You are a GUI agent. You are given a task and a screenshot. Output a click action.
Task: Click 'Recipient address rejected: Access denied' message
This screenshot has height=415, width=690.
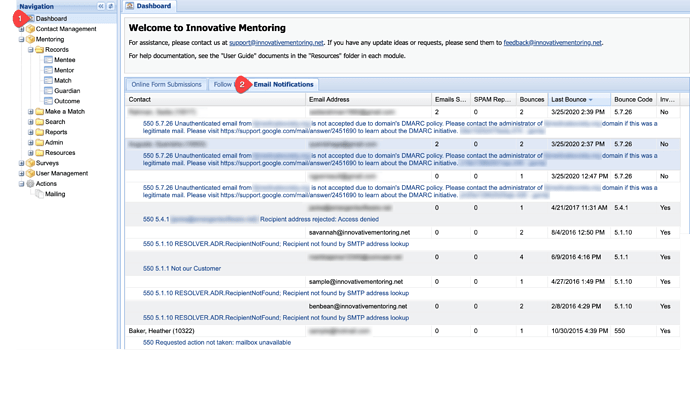tap(319, 219)
